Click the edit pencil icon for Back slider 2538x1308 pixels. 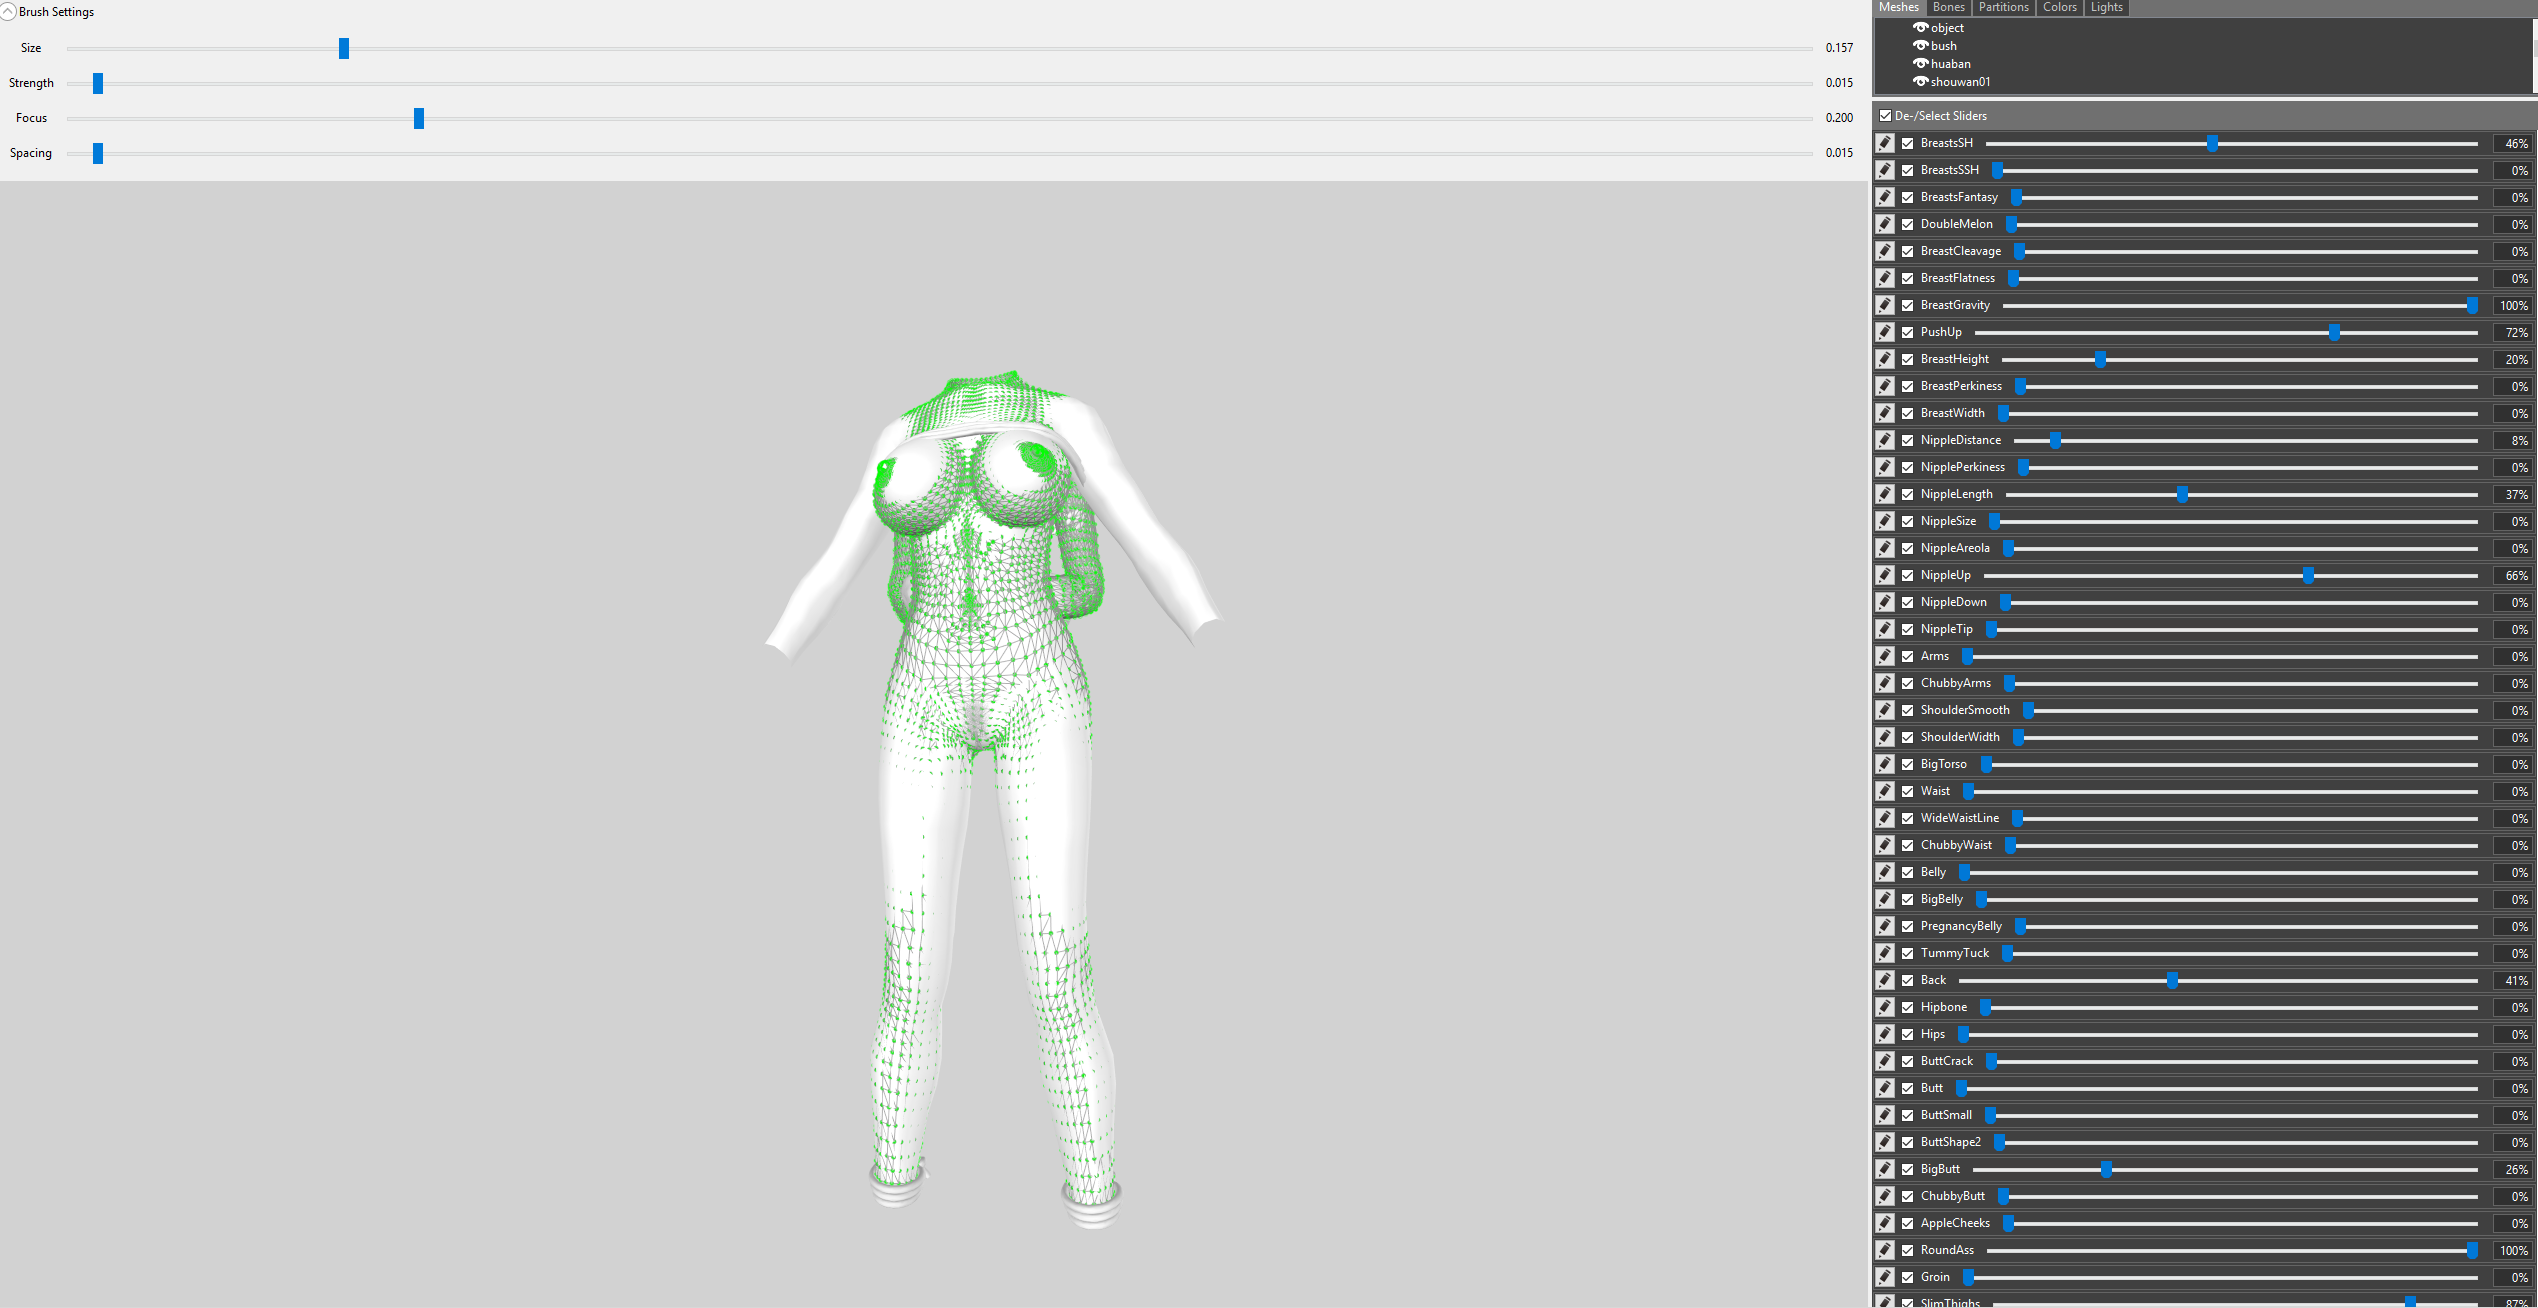click(1885, 980)
